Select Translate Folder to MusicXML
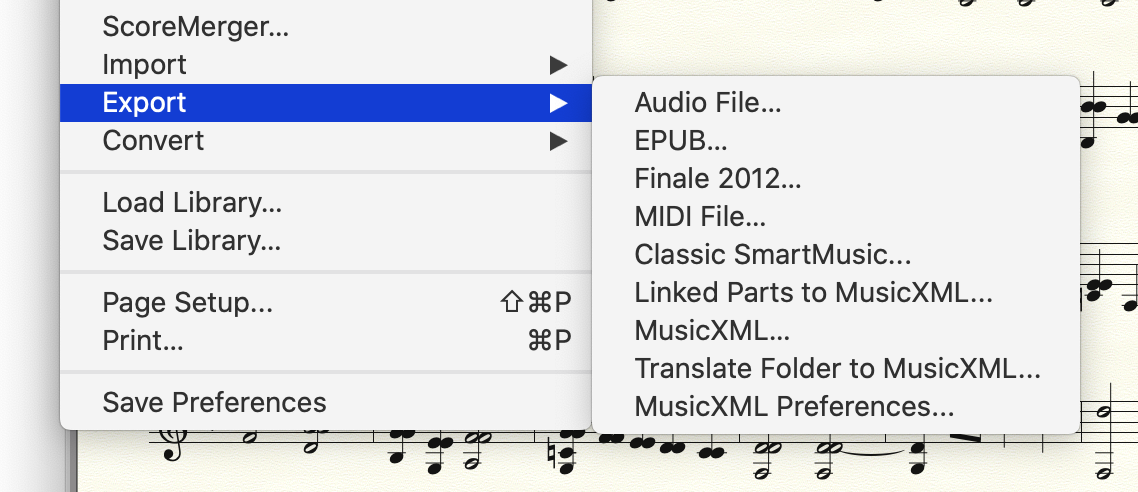The height and width of the screenshot is (492, 1138). (837, 369)
